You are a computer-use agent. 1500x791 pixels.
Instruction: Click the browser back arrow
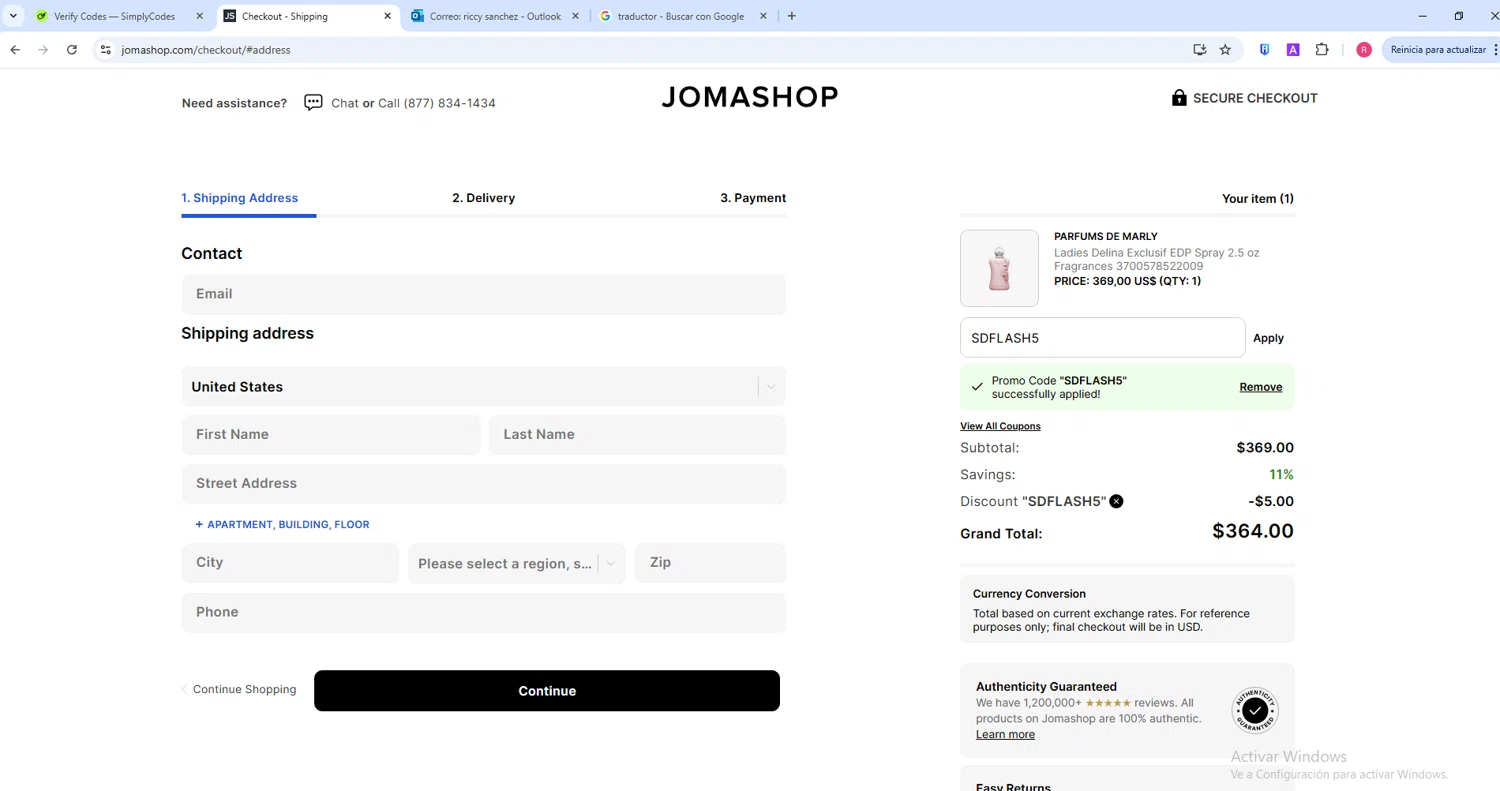pos(15,49)
